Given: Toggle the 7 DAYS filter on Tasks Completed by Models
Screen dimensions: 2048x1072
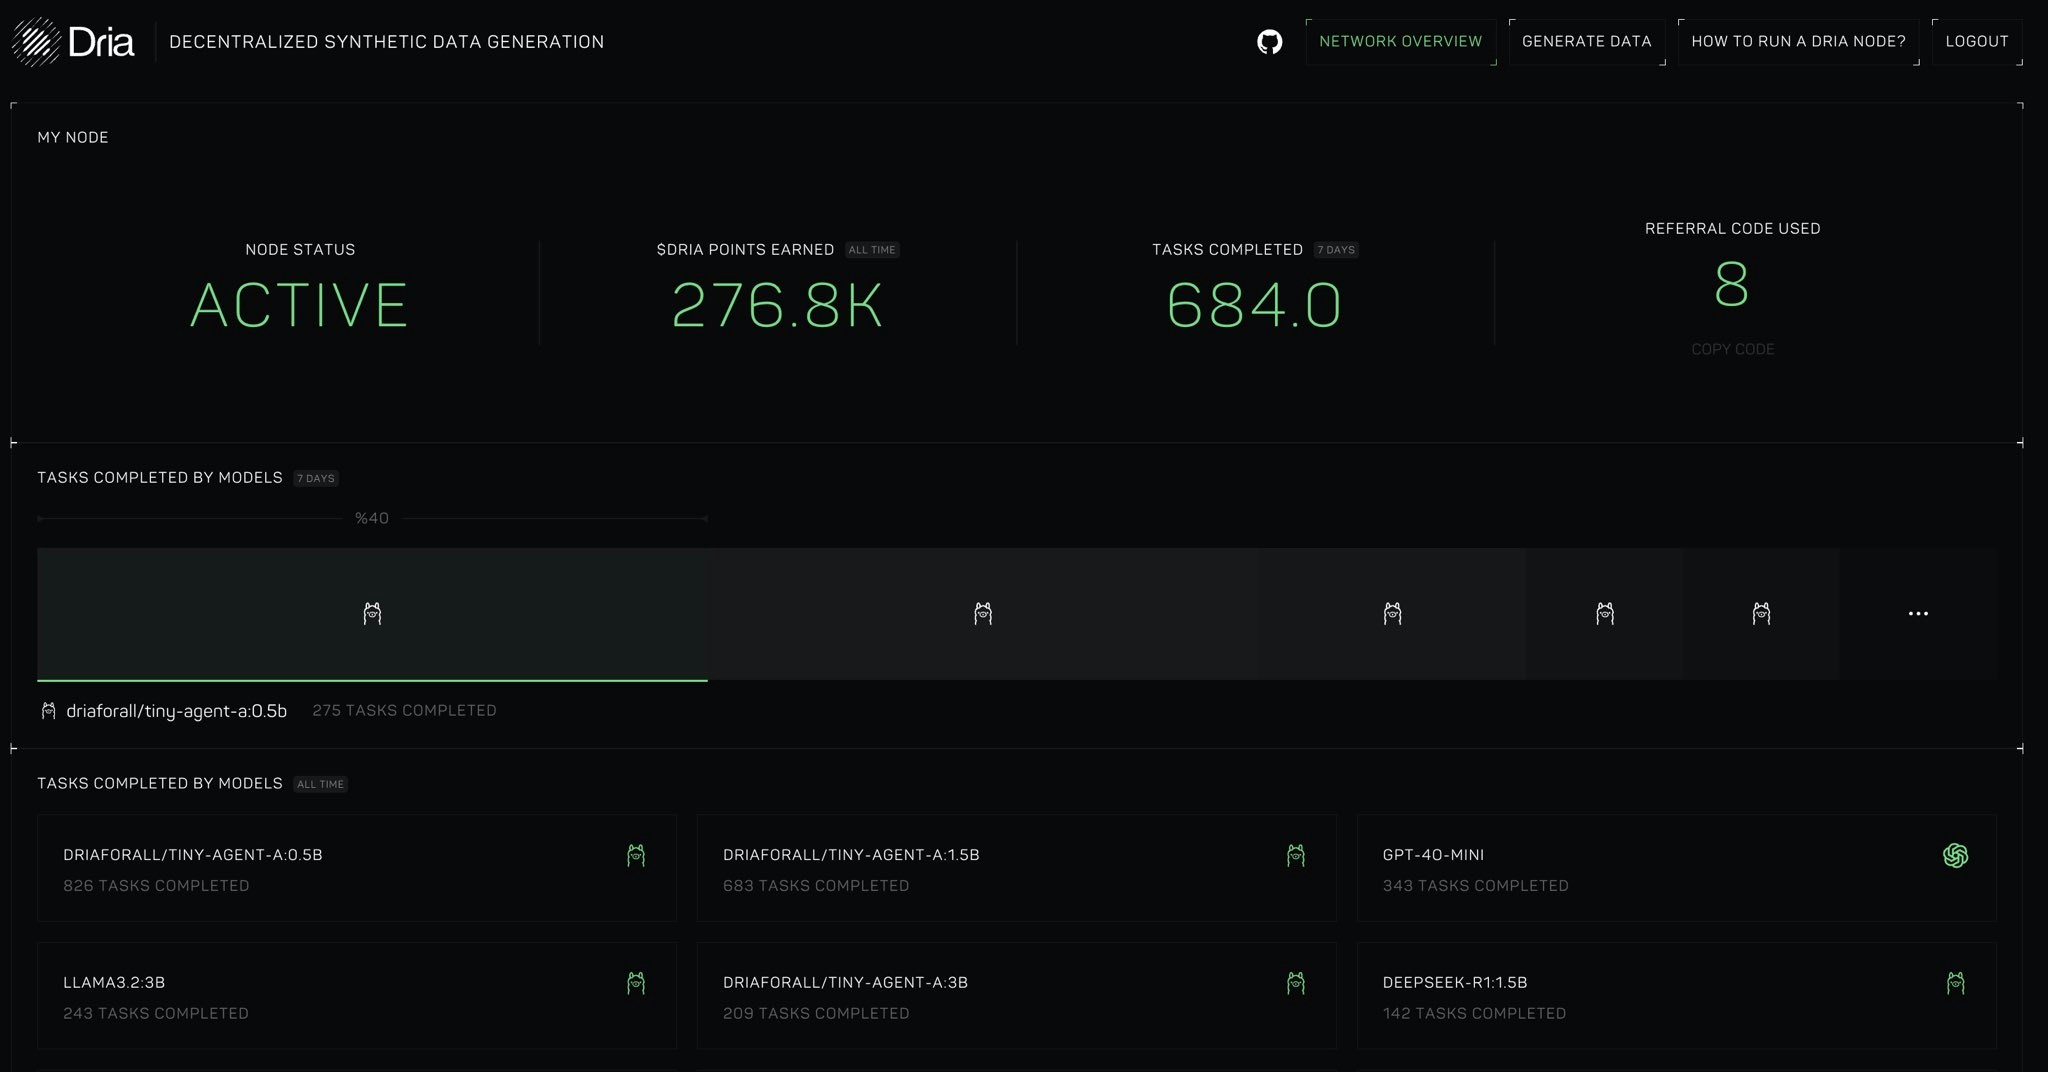Looking at the screenshot, I should tap(315, 478).
